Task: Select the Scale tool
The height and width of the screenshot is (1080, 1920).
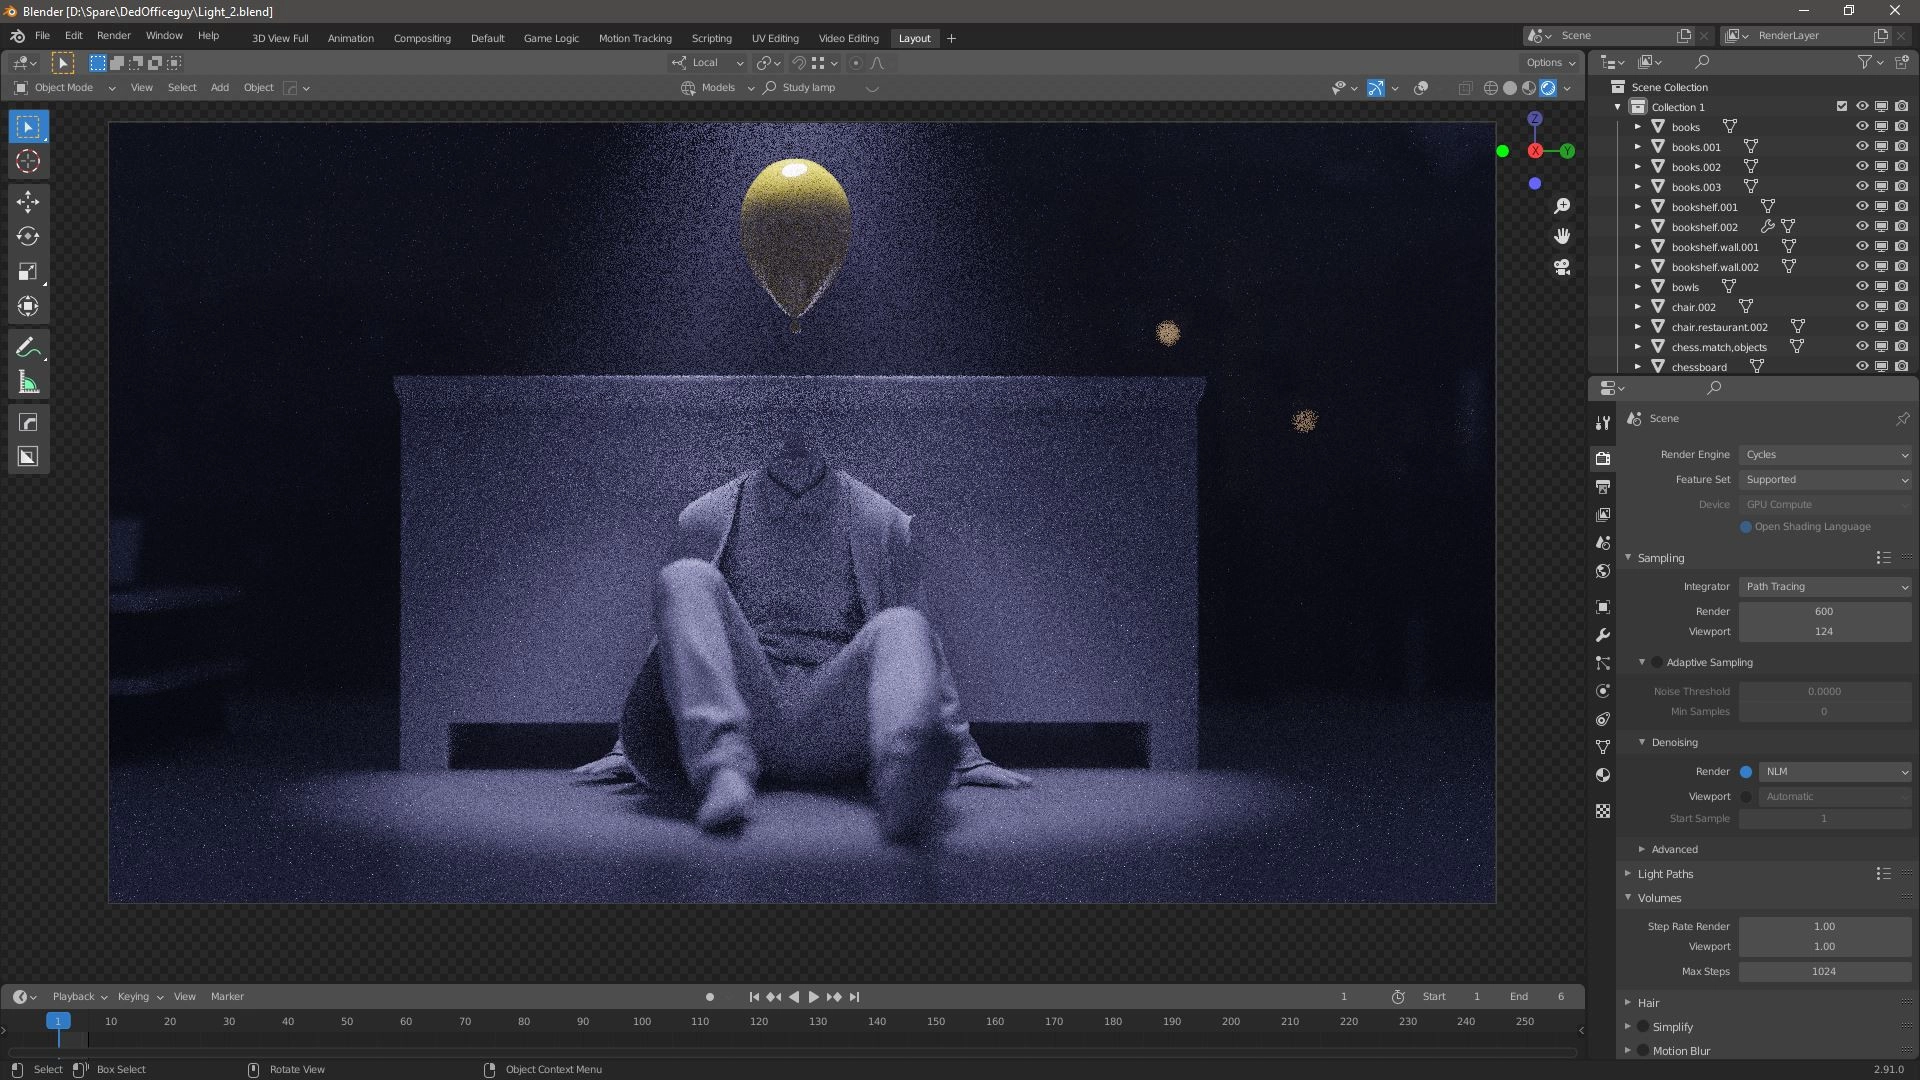Action: pos(28,272)
